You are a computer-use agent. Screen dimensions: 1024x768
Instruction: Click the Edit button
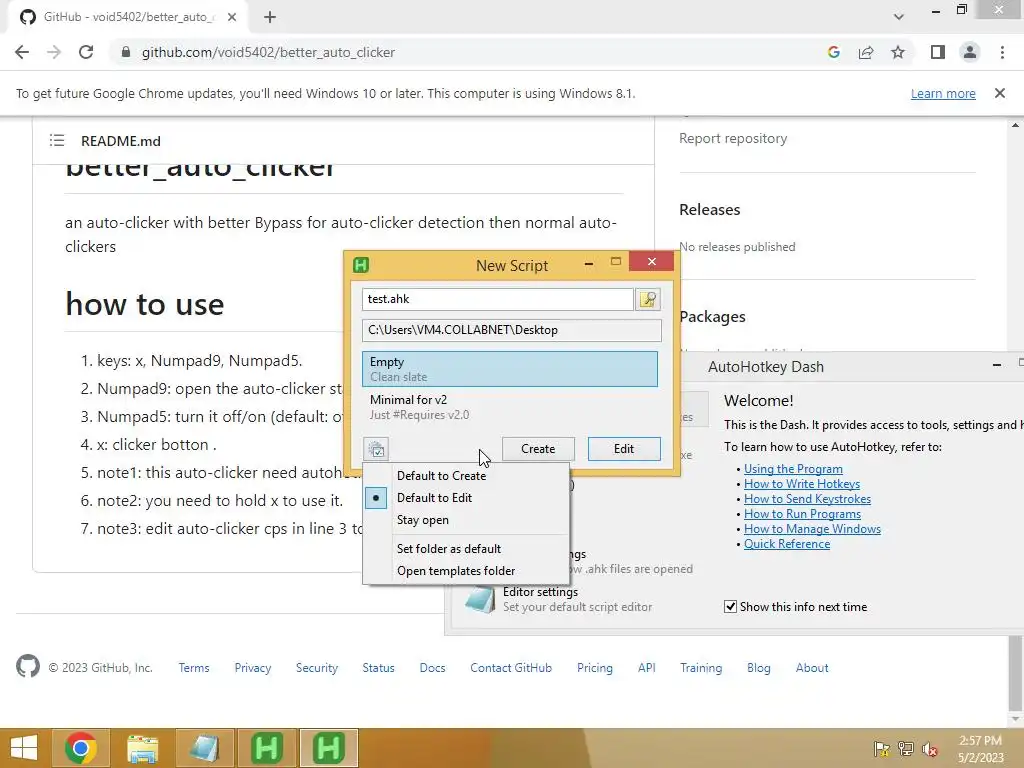pos(624,449)
